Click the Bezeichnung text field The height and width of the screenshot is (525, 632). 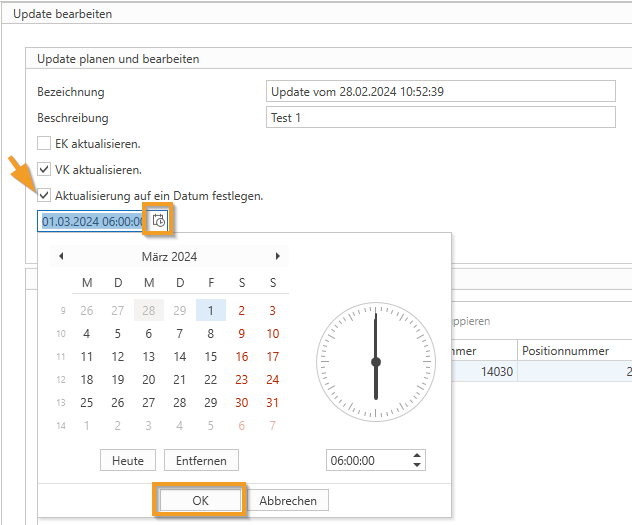[x=440, y=92]
